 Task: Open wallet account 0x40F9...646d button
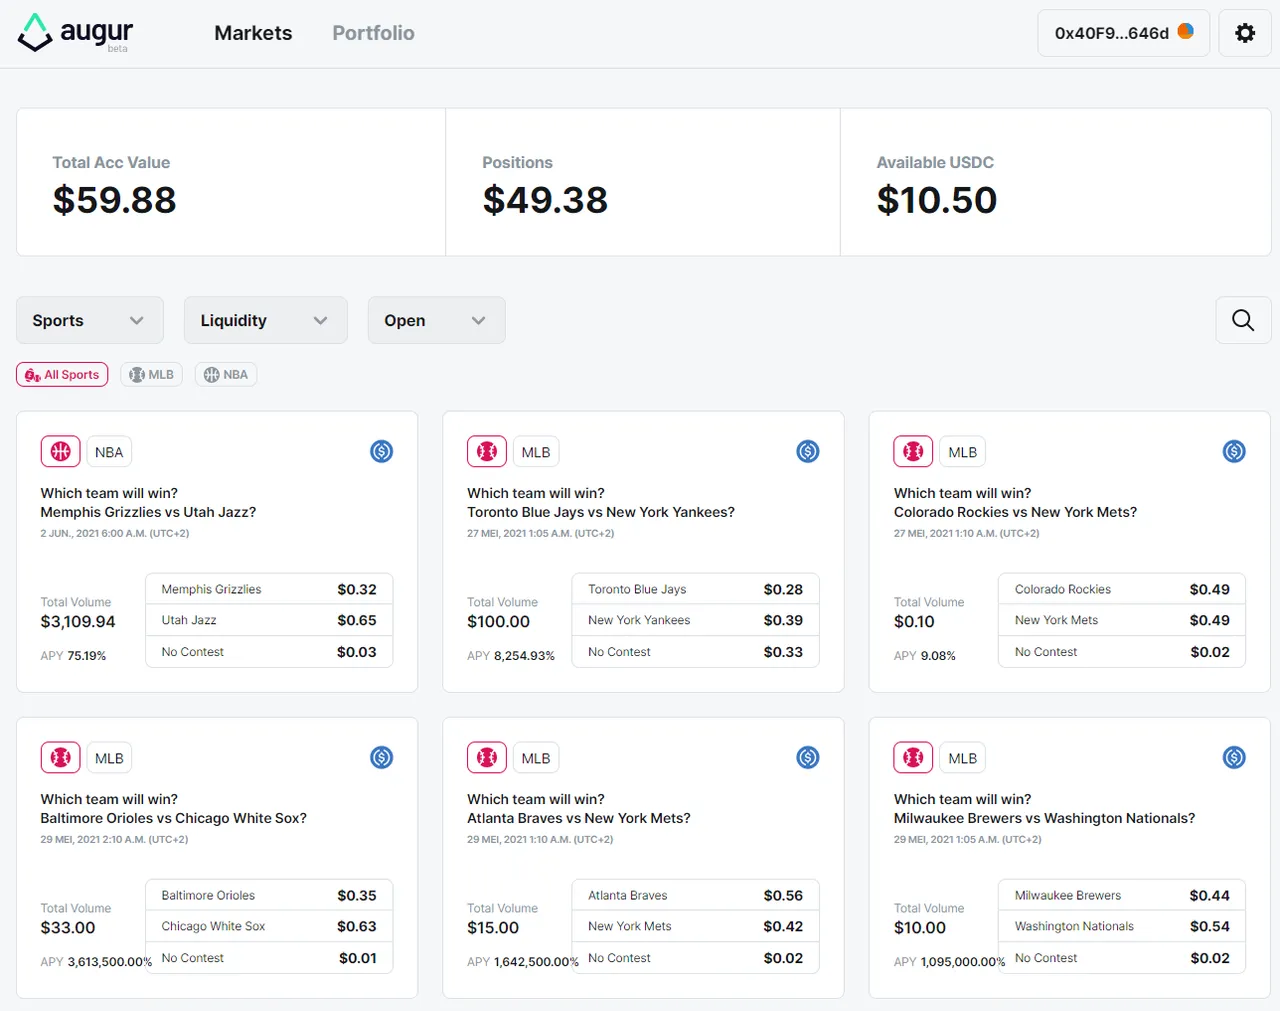point(1124,33)
